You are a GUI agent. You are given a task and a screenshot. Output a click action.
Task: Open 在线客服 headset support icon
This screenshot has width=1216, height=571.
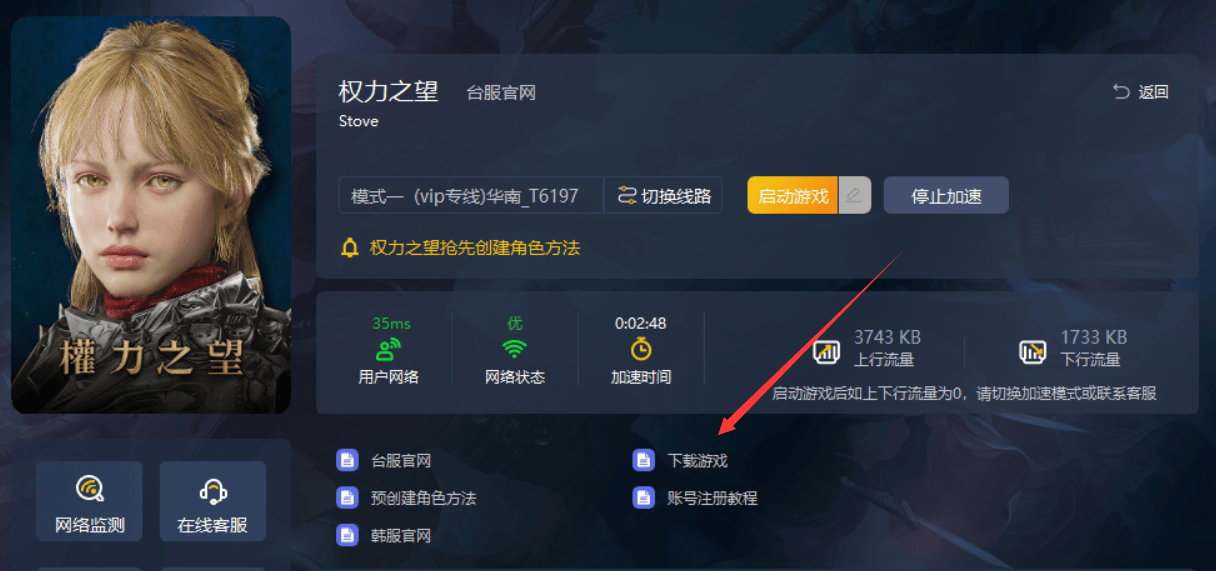click(212, 491)
